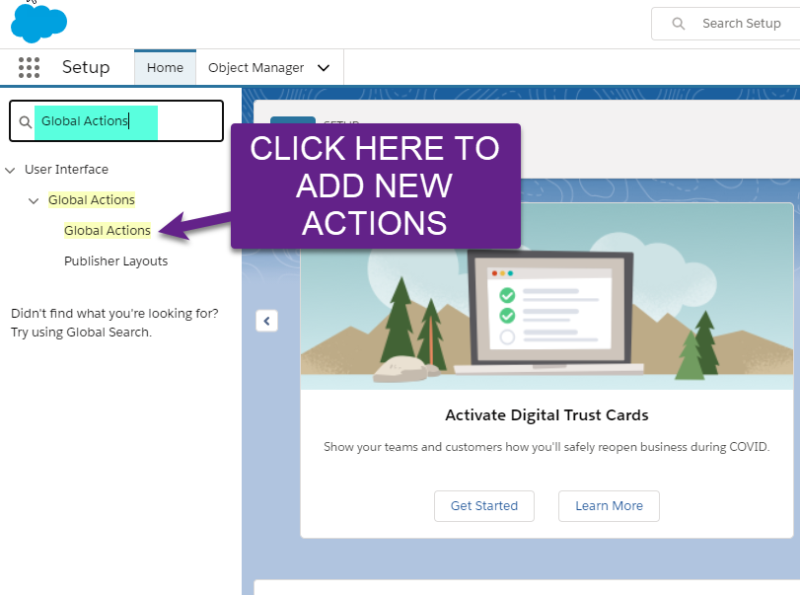This screenshot has height=595, width=800.
Task: Select the User Interface tree label
Action: (x=66, y=169)
